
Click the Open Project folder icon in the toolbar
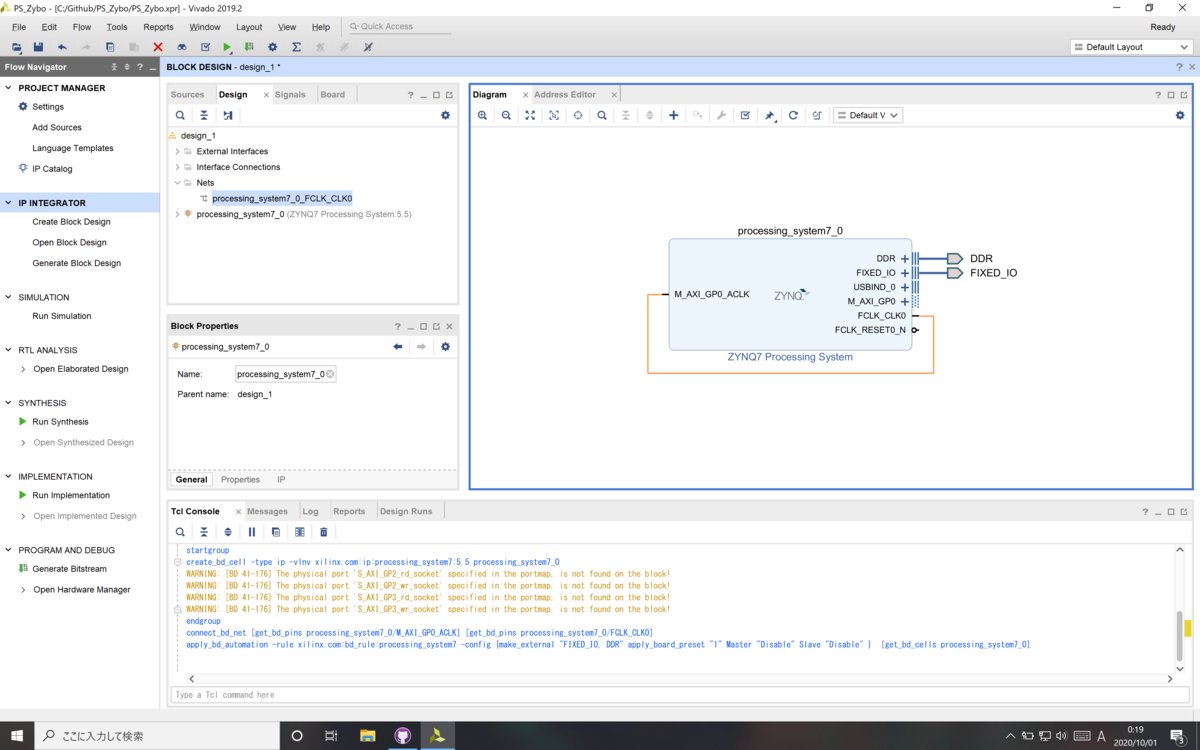click(16, 47)
